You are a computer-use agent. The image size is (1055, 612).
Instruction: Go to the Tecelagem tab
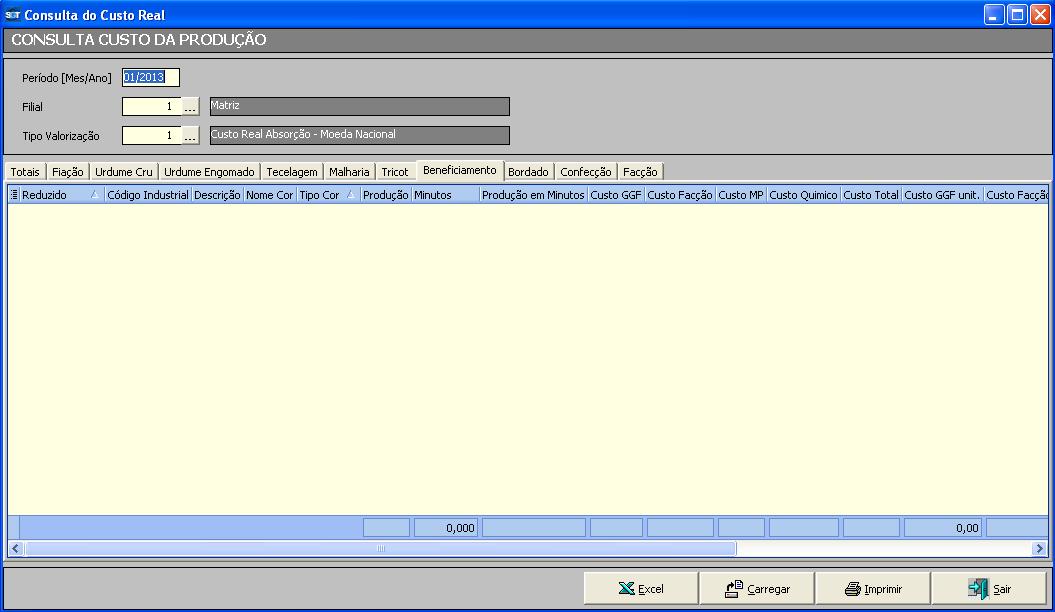click(x=292, y=172)
